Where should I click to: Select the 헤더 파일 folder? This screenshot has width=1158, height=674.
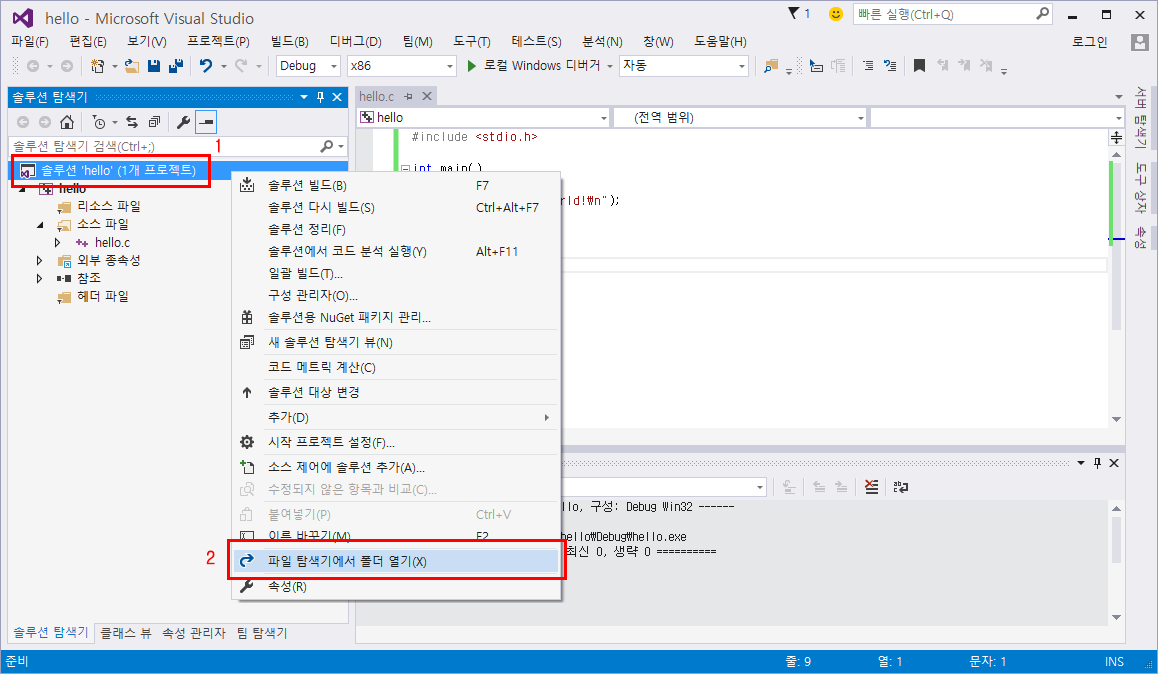103,297
